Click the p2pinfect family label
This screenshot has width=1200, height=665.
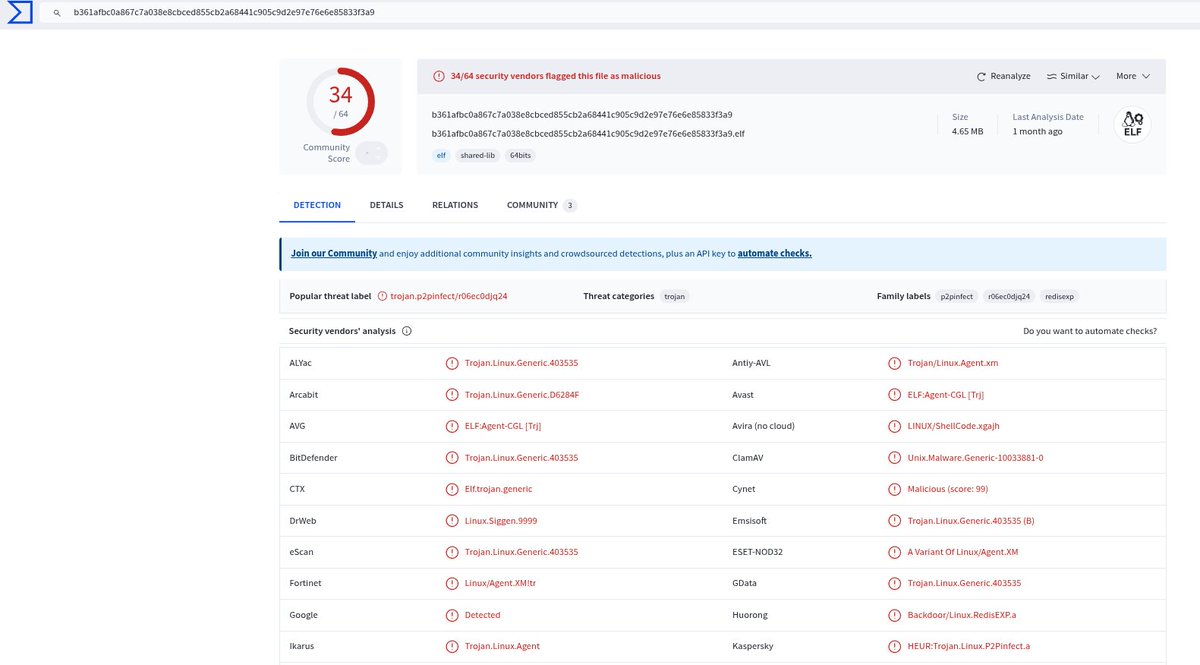pyautogui.click(x=956, y=297)
